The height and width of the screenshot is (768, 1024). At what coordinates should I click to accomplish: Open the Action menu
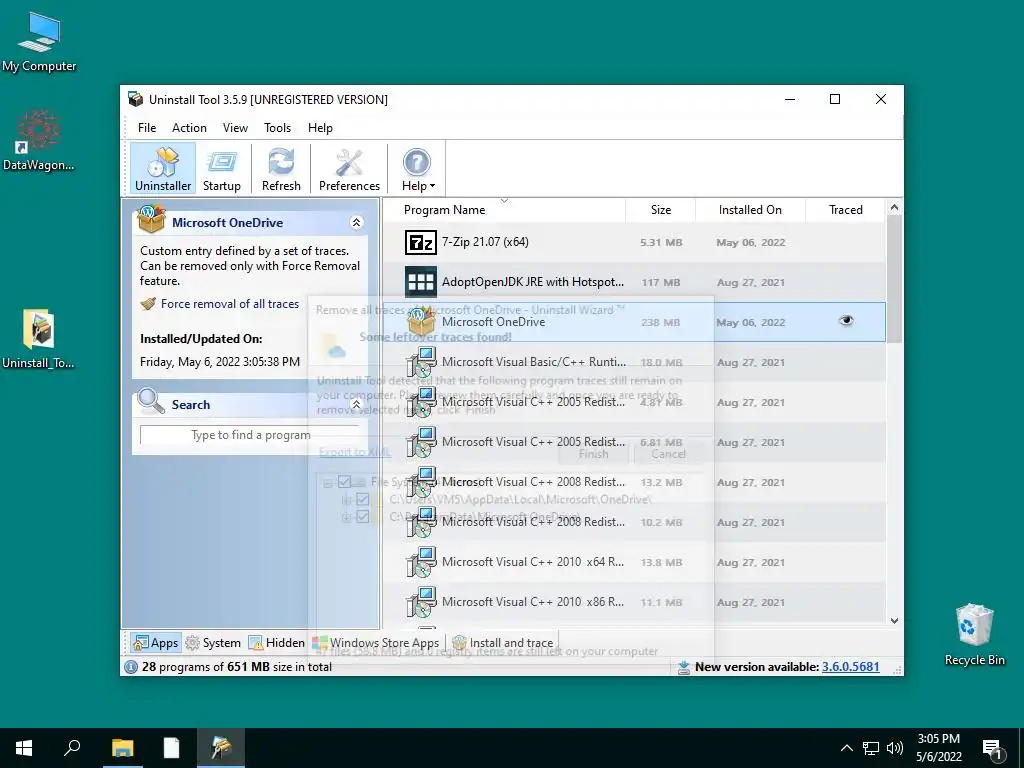(189, 128)
